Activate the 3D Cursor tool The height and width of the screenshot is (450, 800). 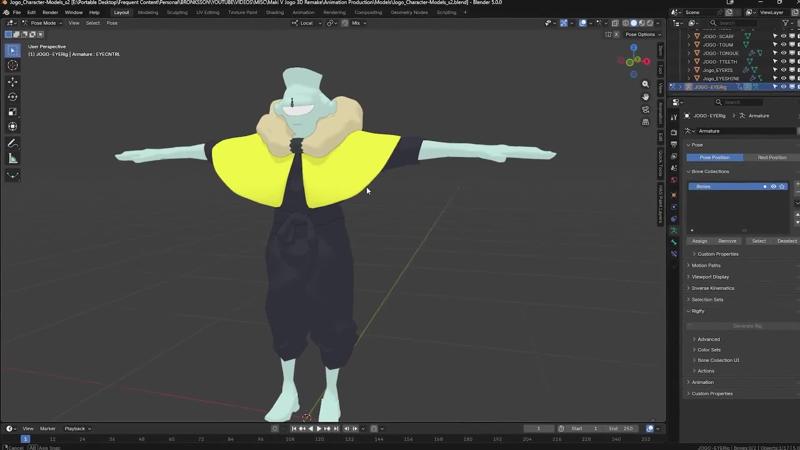coord(13,65)
